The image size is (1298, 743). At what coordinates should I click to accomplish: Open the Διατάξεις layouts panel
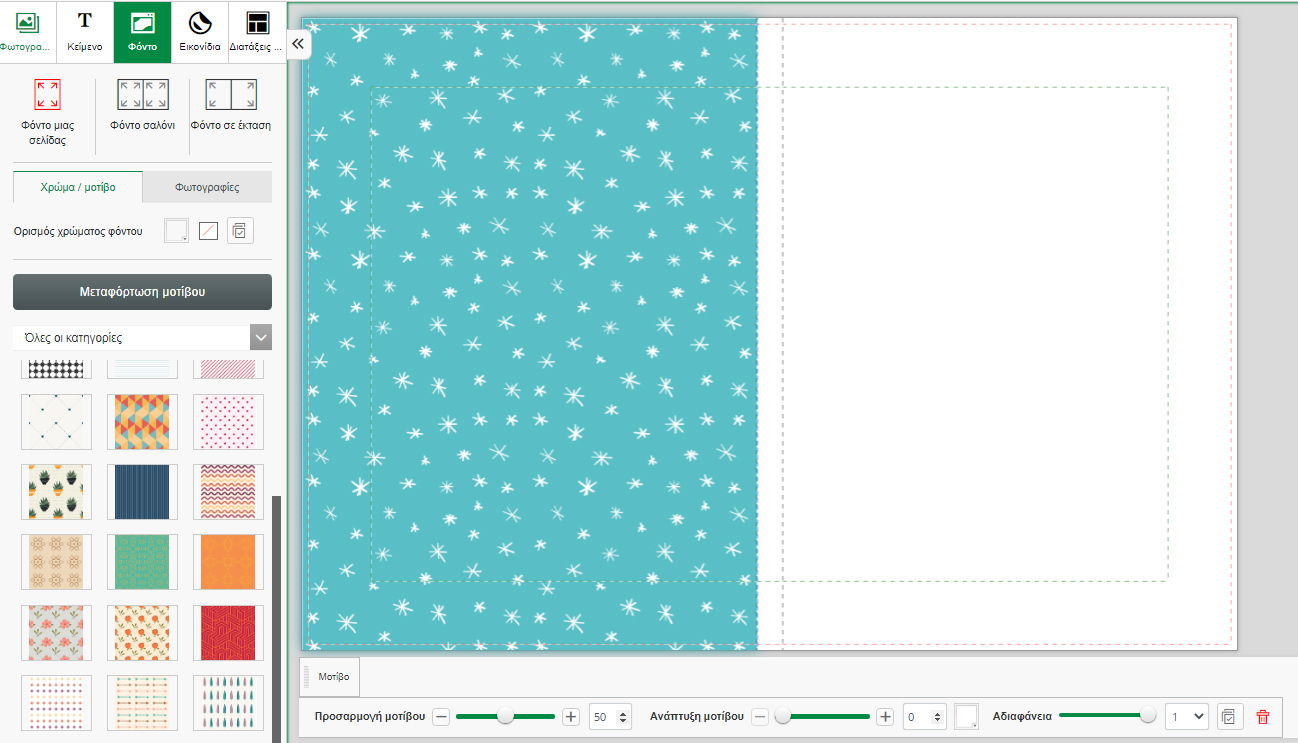coord(257,30)
